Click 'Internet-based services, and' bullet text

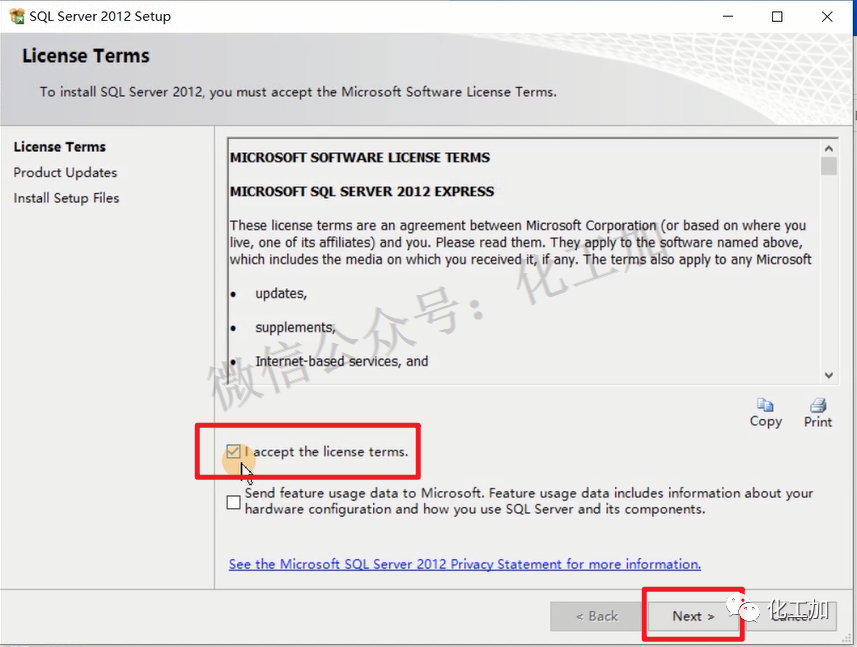(342, 361)
